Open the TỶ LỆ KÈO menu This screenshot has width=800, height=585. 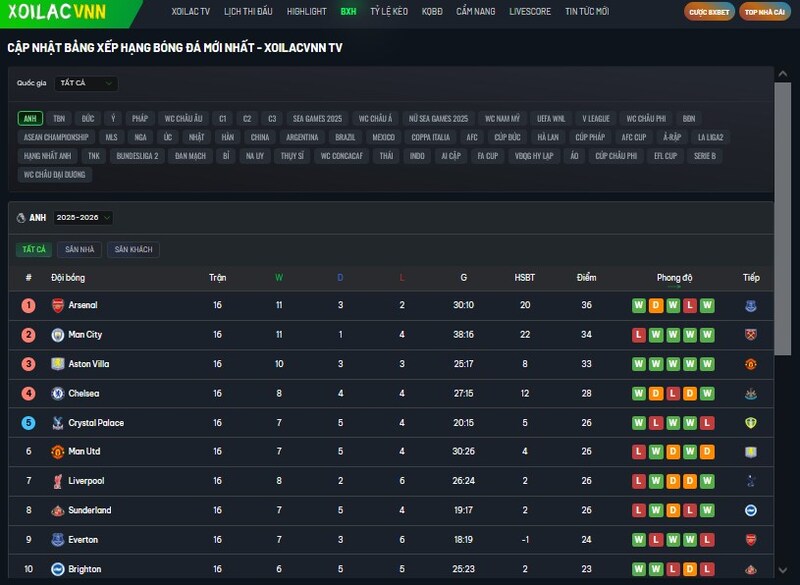coord(389,12)
